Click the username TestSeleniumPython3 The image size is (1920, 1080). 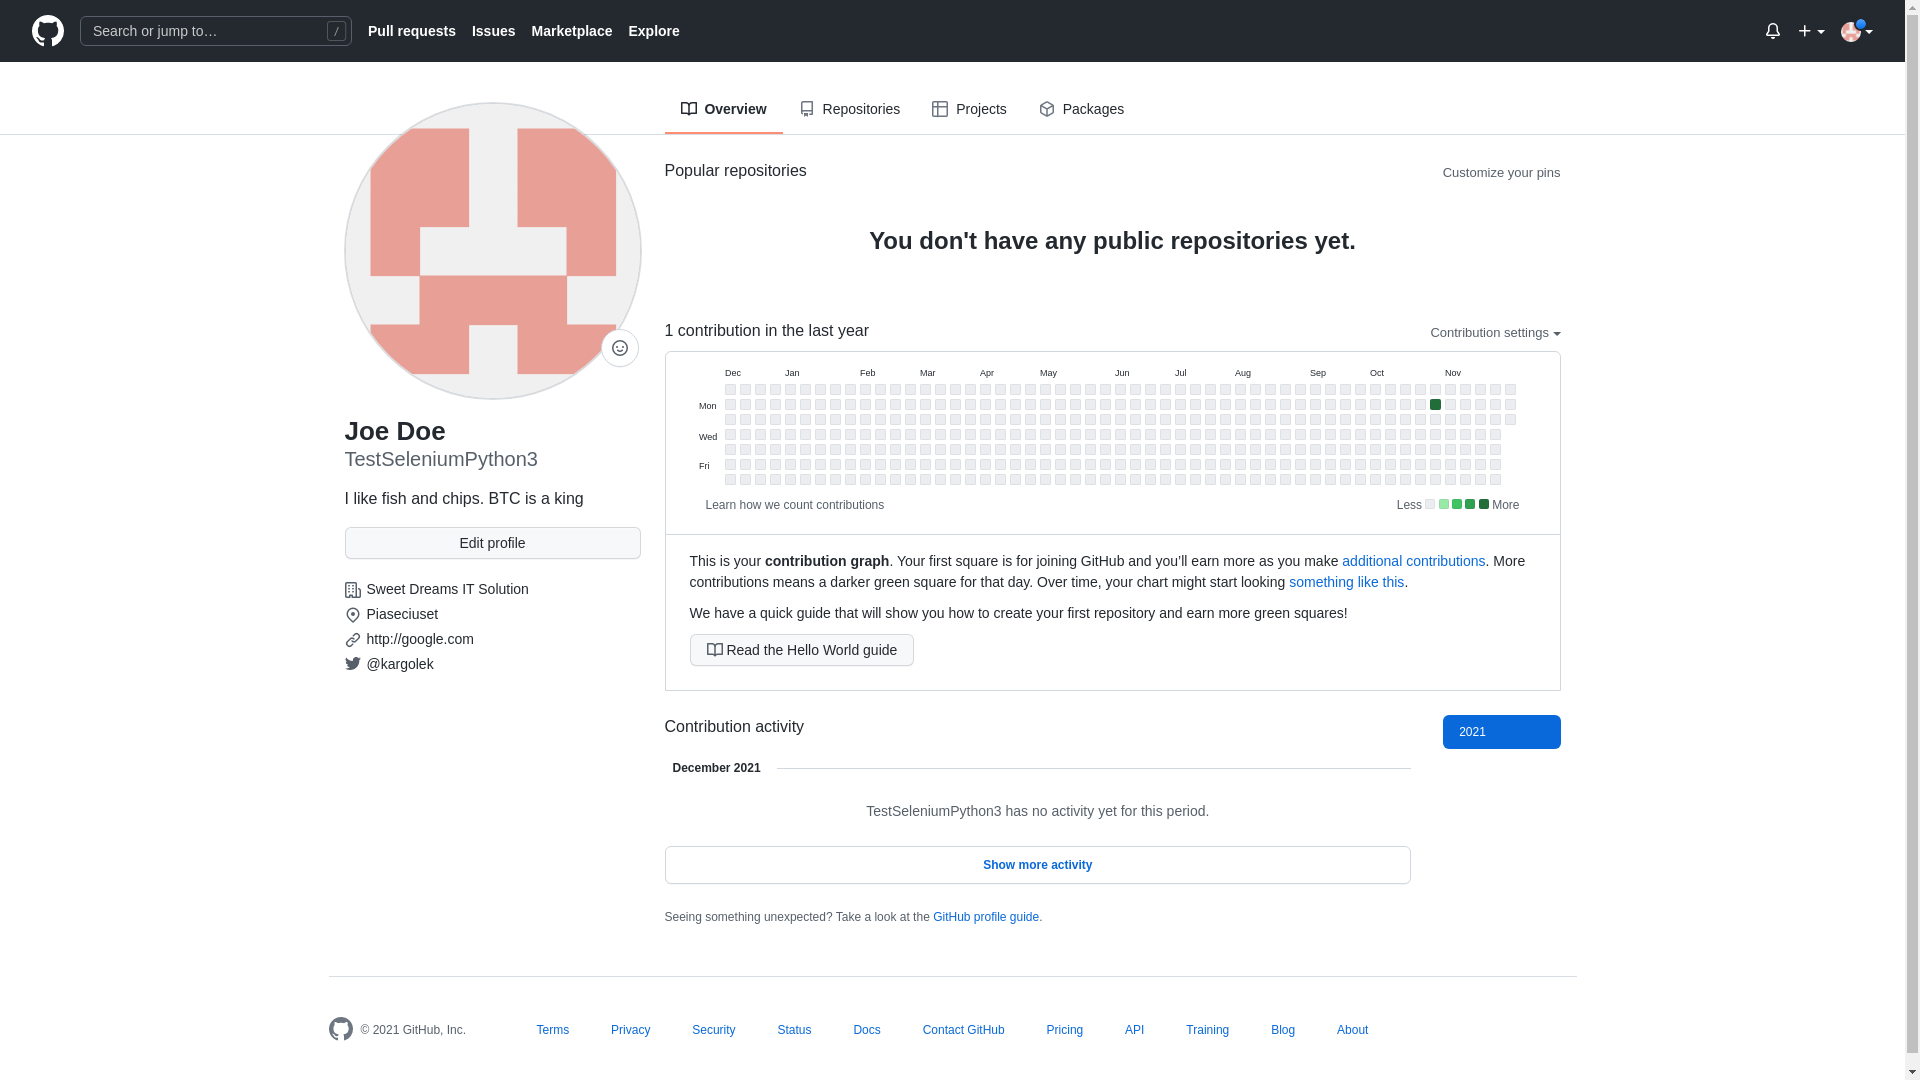tap(441, 459)
